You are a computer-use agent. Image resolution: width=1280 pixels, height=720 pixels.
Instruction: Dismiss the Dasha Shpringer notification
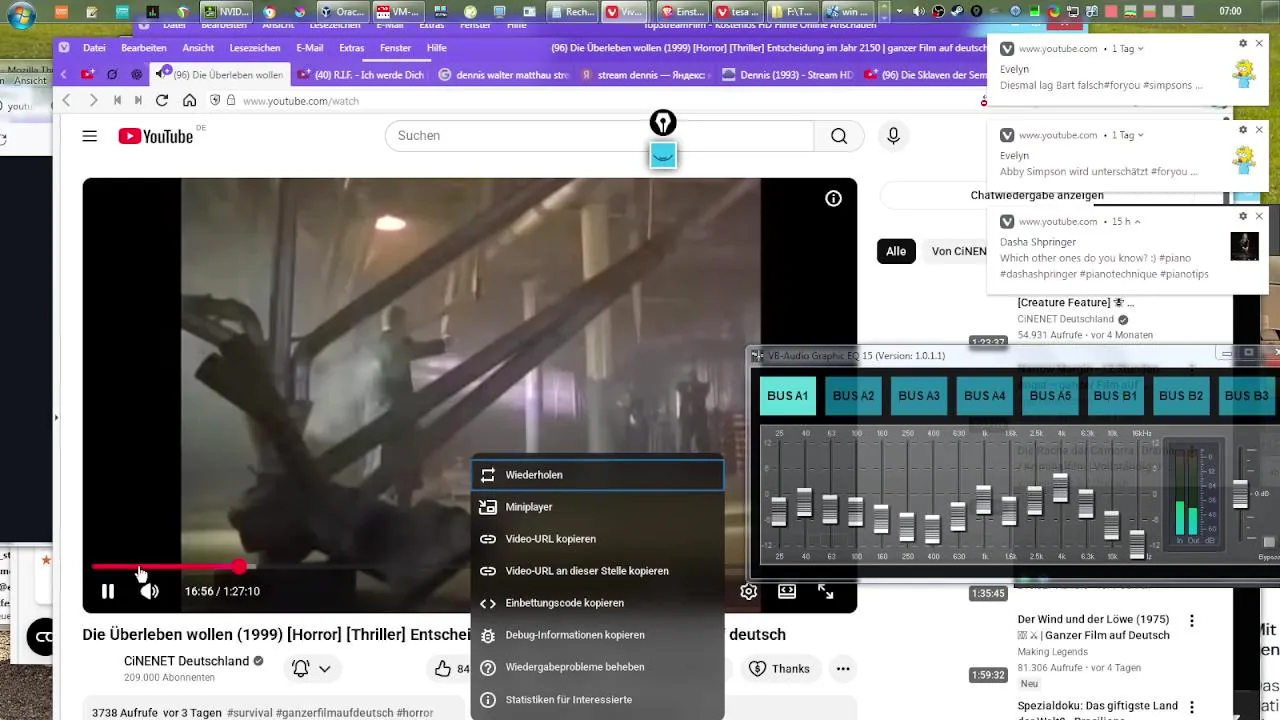pyautogui.click(x=1259, y=216)
